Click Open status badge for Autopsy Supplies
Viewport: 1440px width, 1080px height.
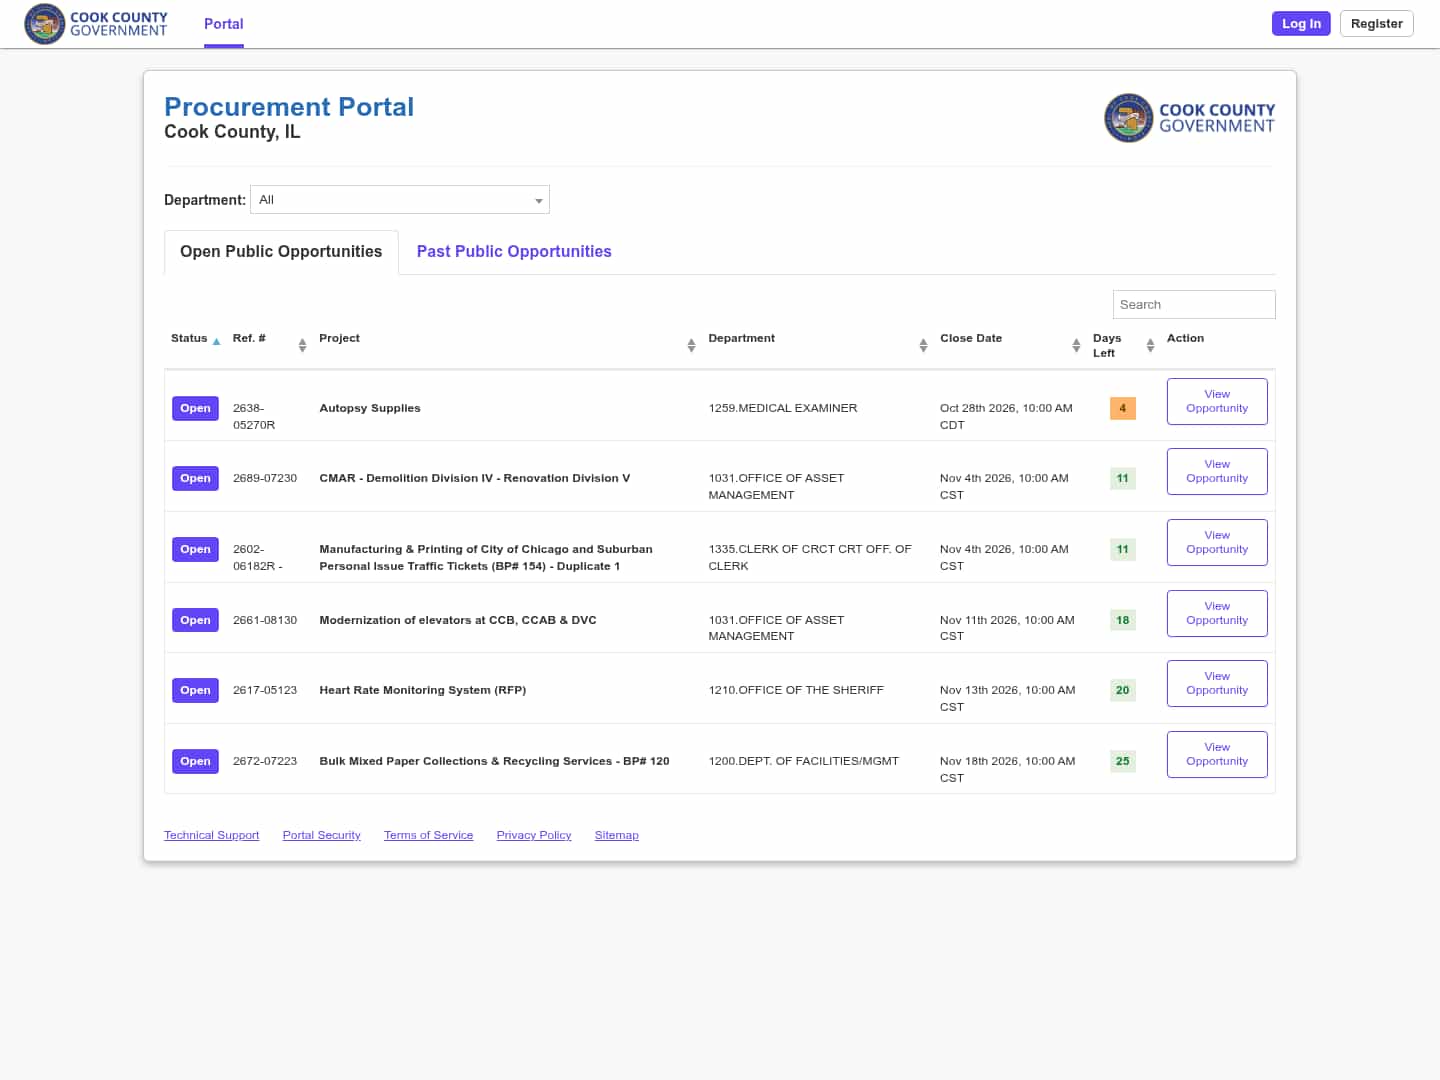point(195,408)
